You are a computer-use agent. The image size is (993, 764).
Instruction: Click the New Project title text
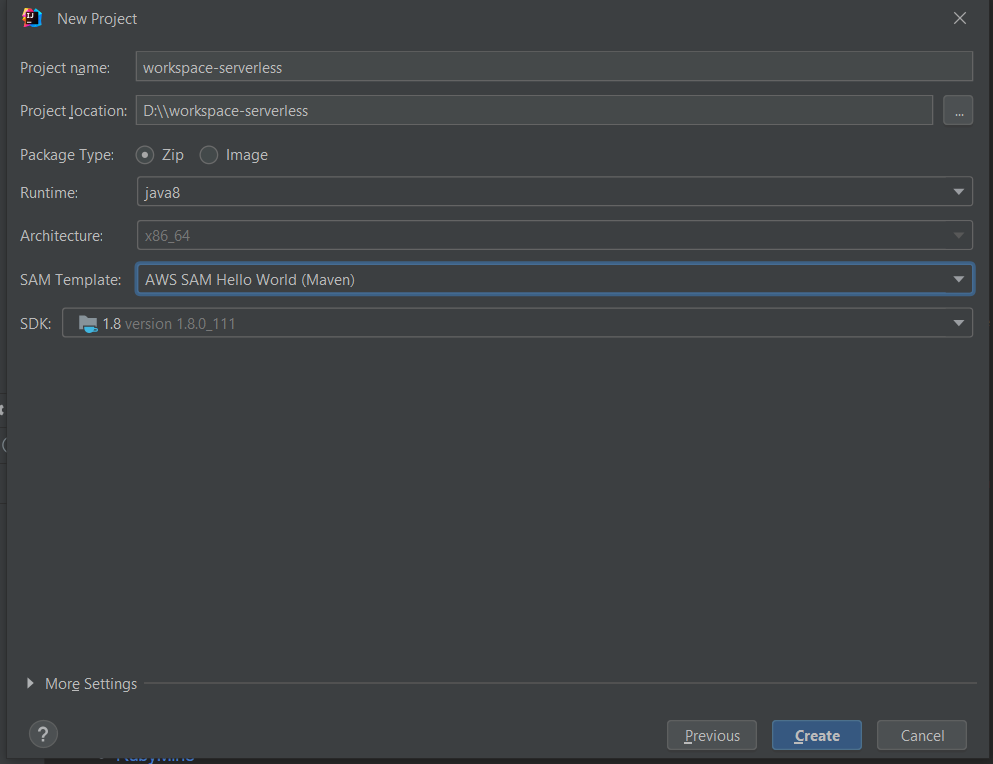97,19
